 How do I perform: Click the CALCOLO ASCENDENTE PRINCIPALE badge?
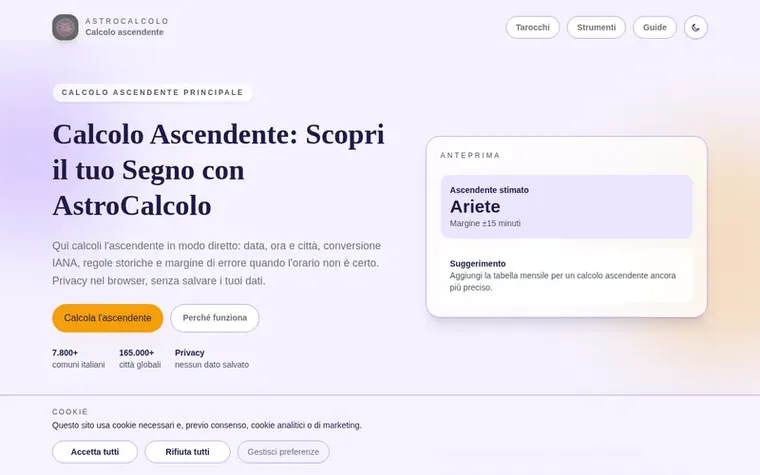click(152, 93)
